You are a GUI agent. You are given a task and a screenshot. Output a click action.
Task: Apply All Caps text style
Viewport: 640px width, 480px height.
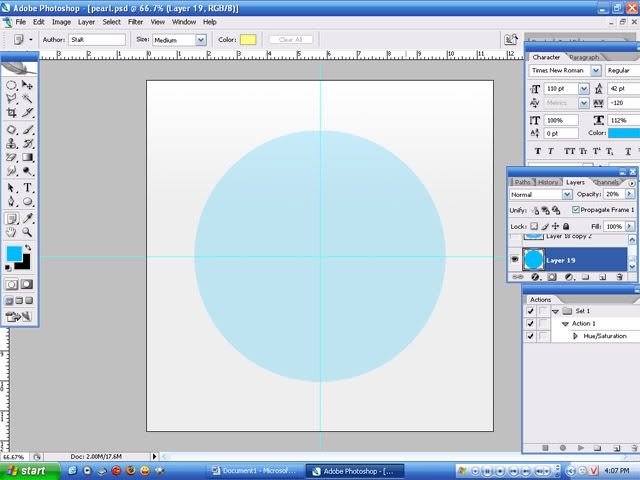pyautogui.click(x=569, y=151)
